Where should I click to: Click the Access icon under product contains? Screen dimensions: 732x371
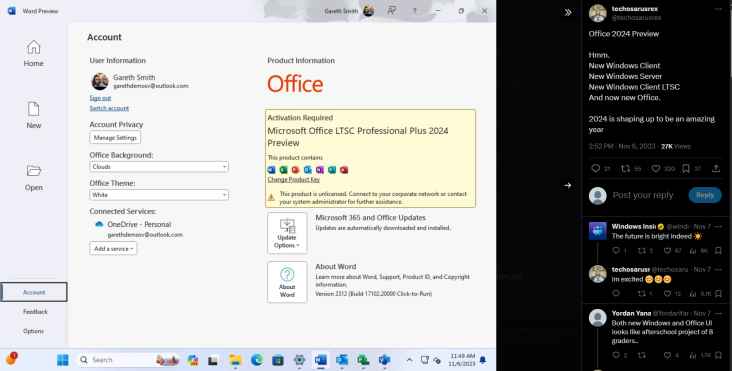tap(344, 170)
